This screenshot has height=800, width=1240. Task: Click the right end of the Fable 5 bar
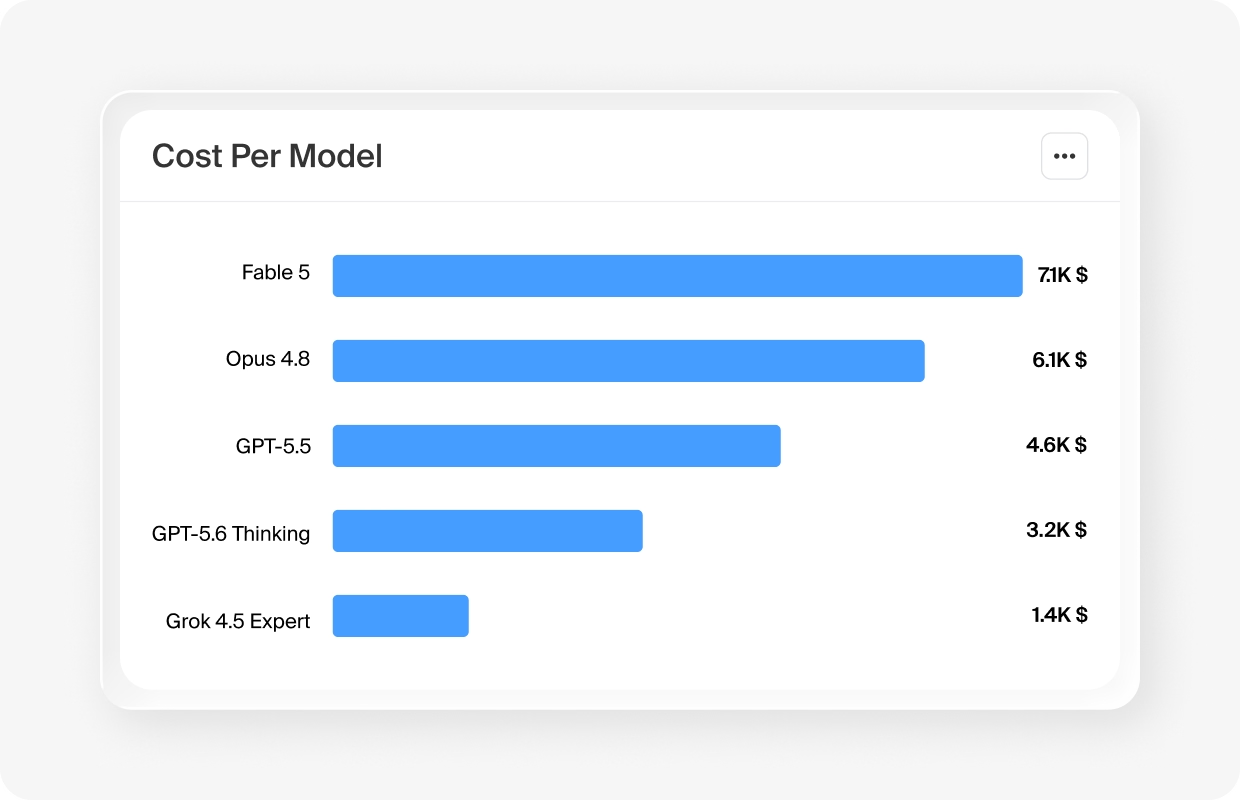pyautogui.click(x=1015, y=275)
